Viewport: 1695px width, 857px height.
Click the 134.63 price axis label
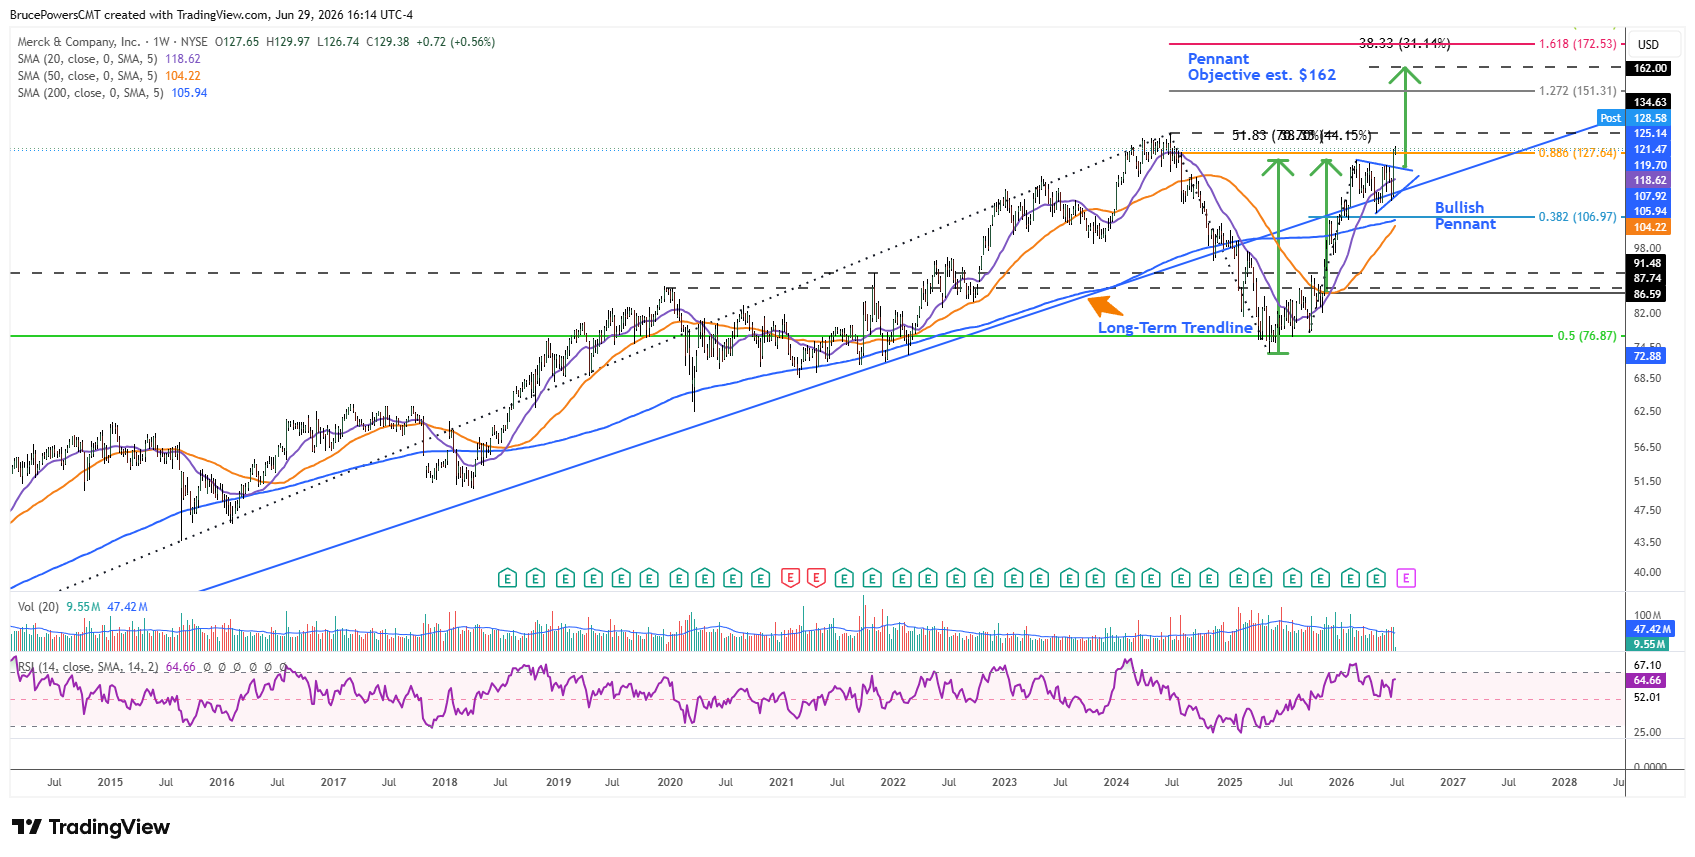pyautogui.click(x=1650, y=102)
